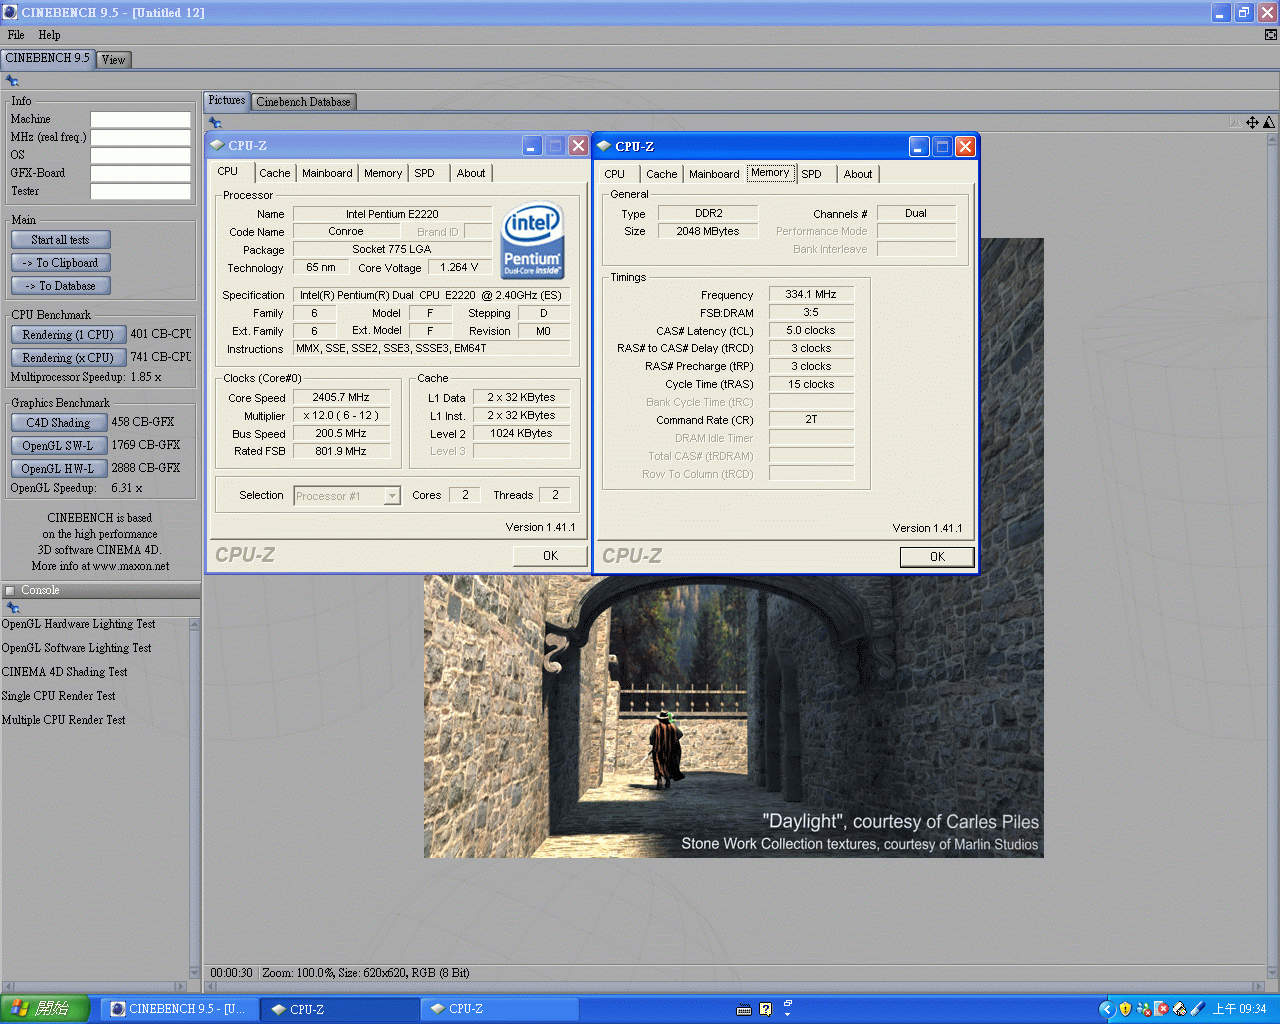Open About tab in right CPU-Z window

click(858, 174)
